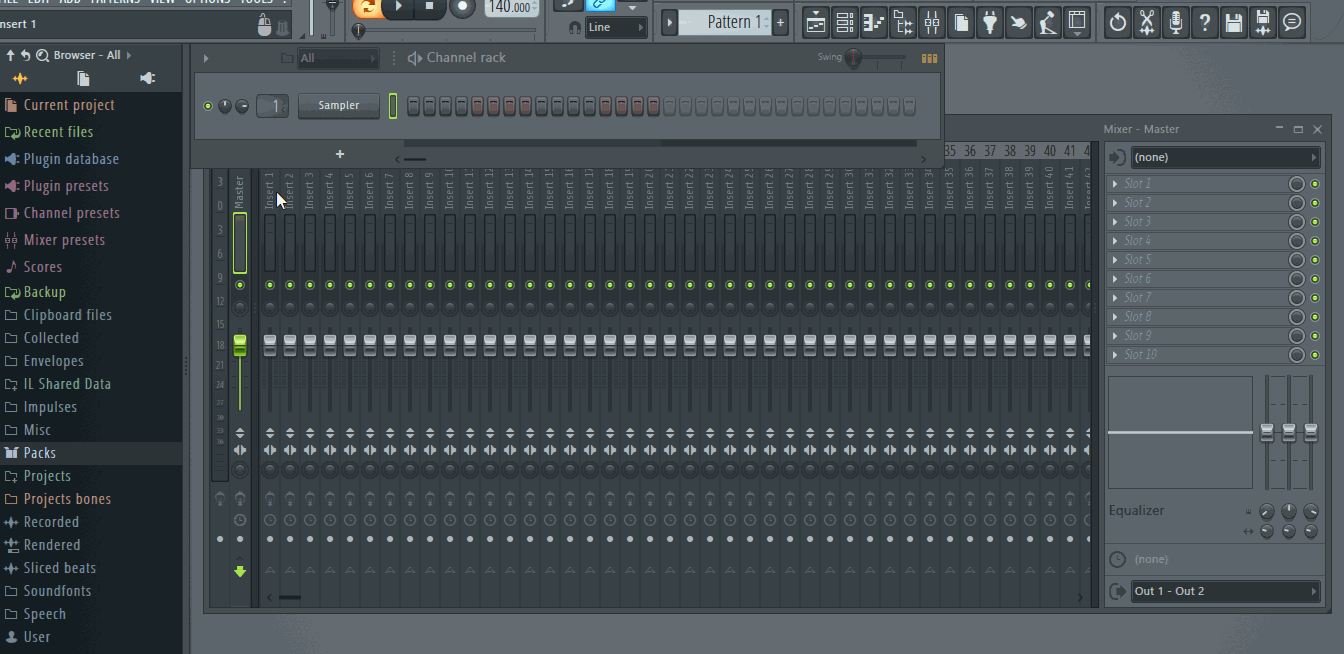Open the news chat bubble icon
The height and width of the screenshot is (654, 1344).
[1292, 21]
